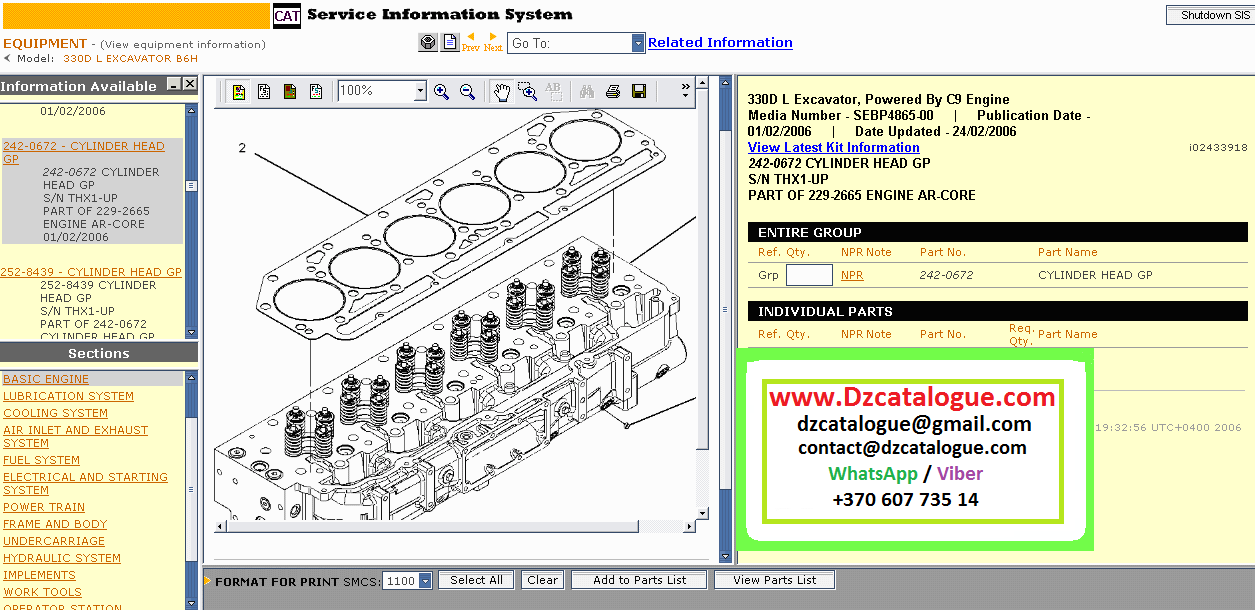The width and height of the screenshot is (1255, 610).
Task: Select the second page layout icon in viewer toolbar
Action: click(264, 92)
